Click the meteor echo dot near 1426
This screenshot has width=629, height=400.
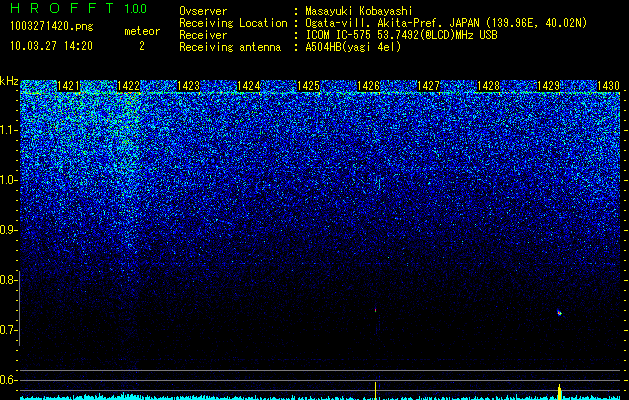tap(375, 310)
